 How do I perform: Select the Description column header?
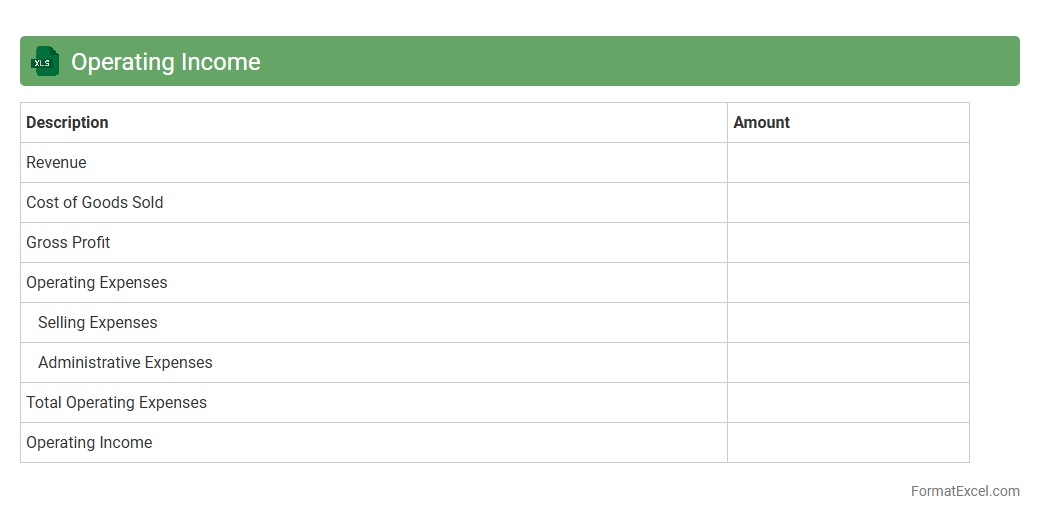67,123
